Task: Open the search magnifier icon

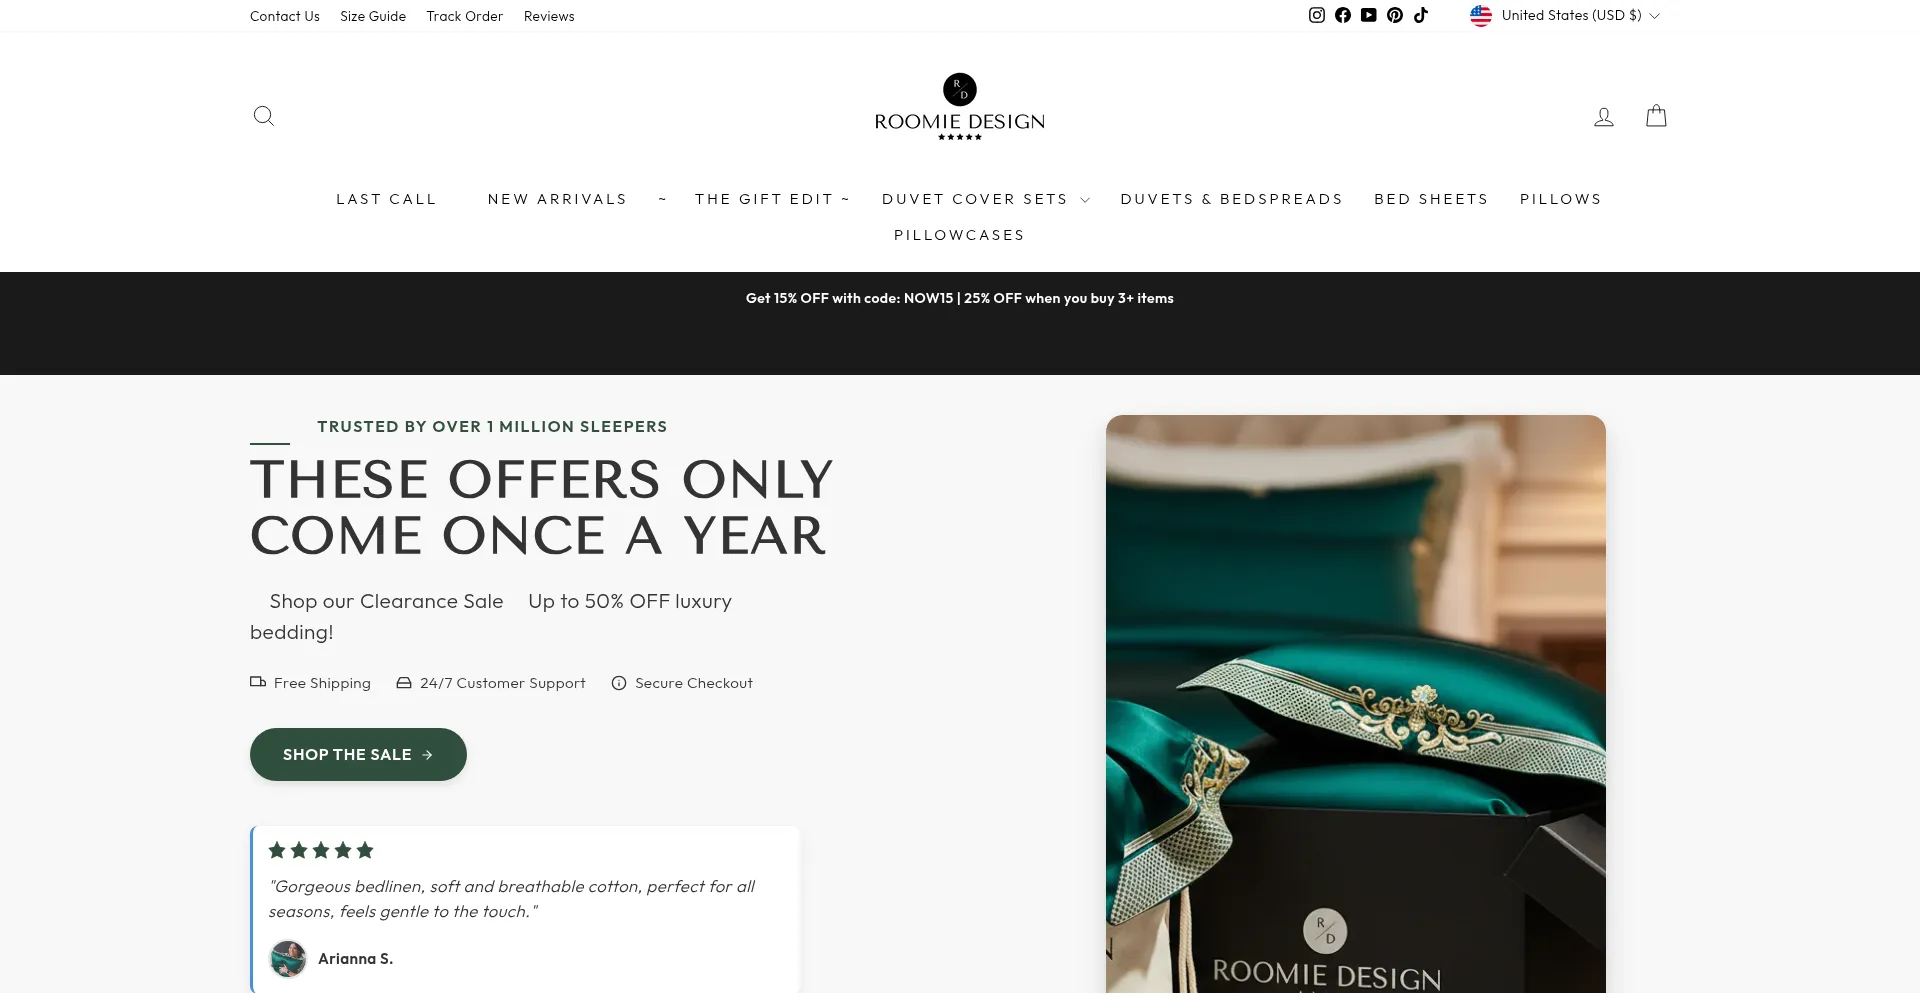Action: click(x=264, y=116)
